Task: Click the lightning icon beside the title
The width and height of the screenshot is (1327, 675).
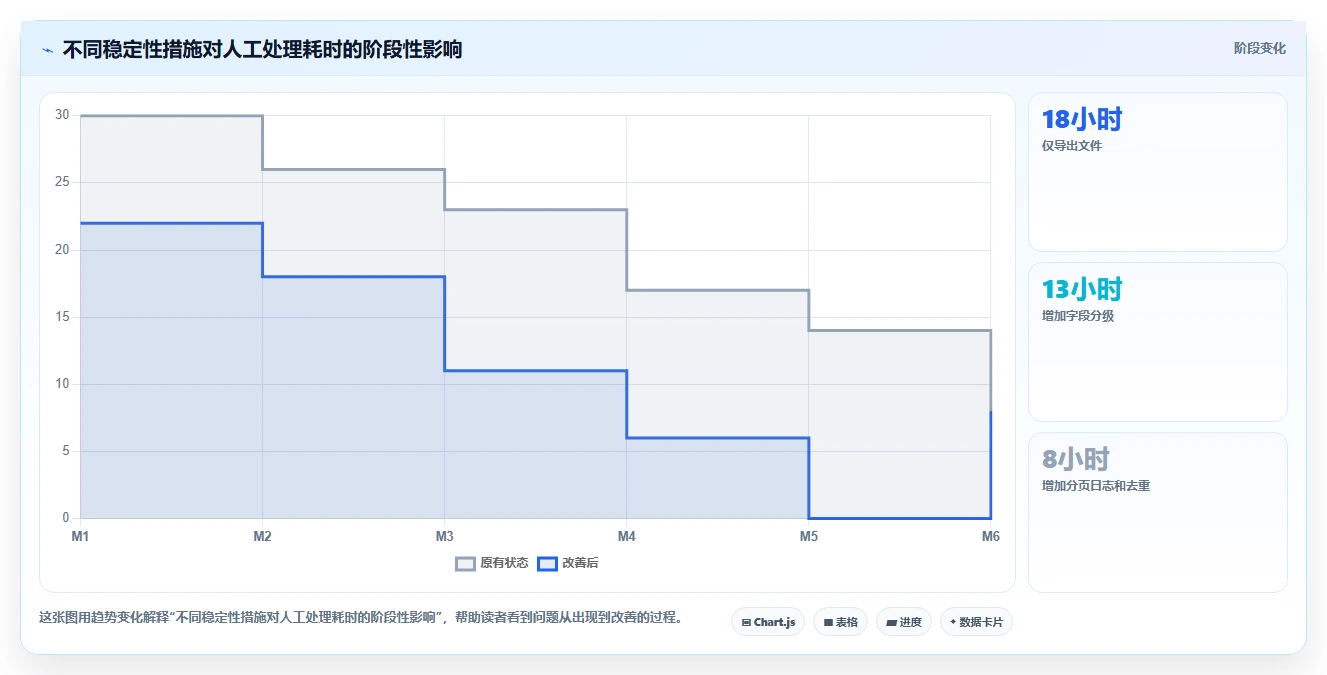Action: (x=47, y=50)
